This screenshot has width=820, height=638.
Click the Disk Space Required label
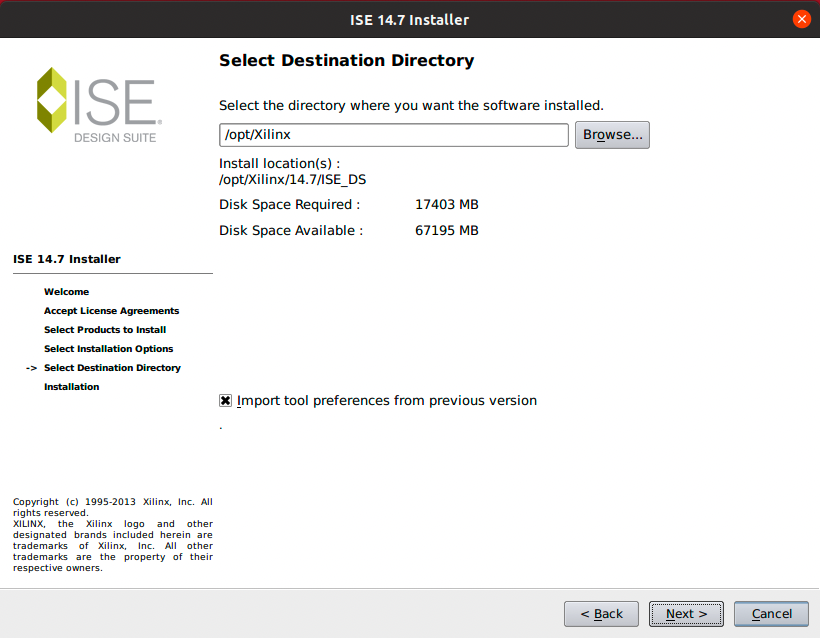[x=290, y=204]
